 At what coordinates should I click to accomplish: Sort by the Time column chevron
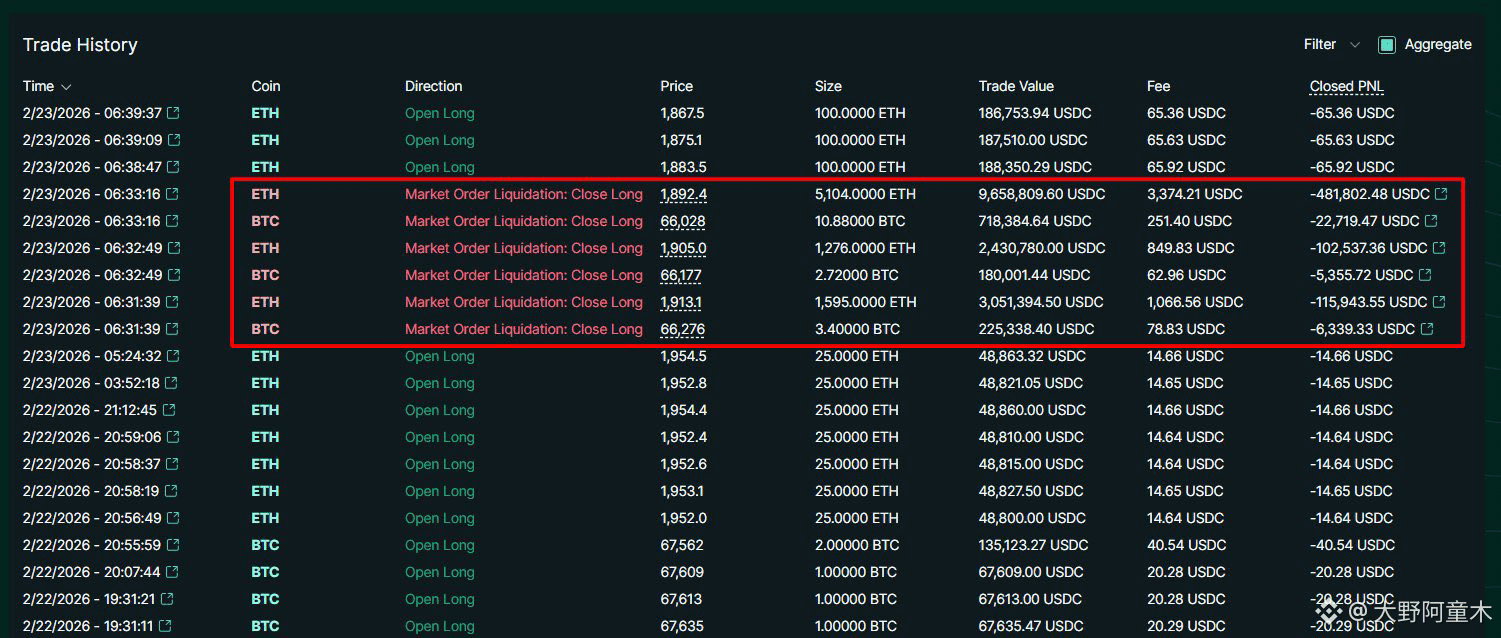(x=66, y=87)
